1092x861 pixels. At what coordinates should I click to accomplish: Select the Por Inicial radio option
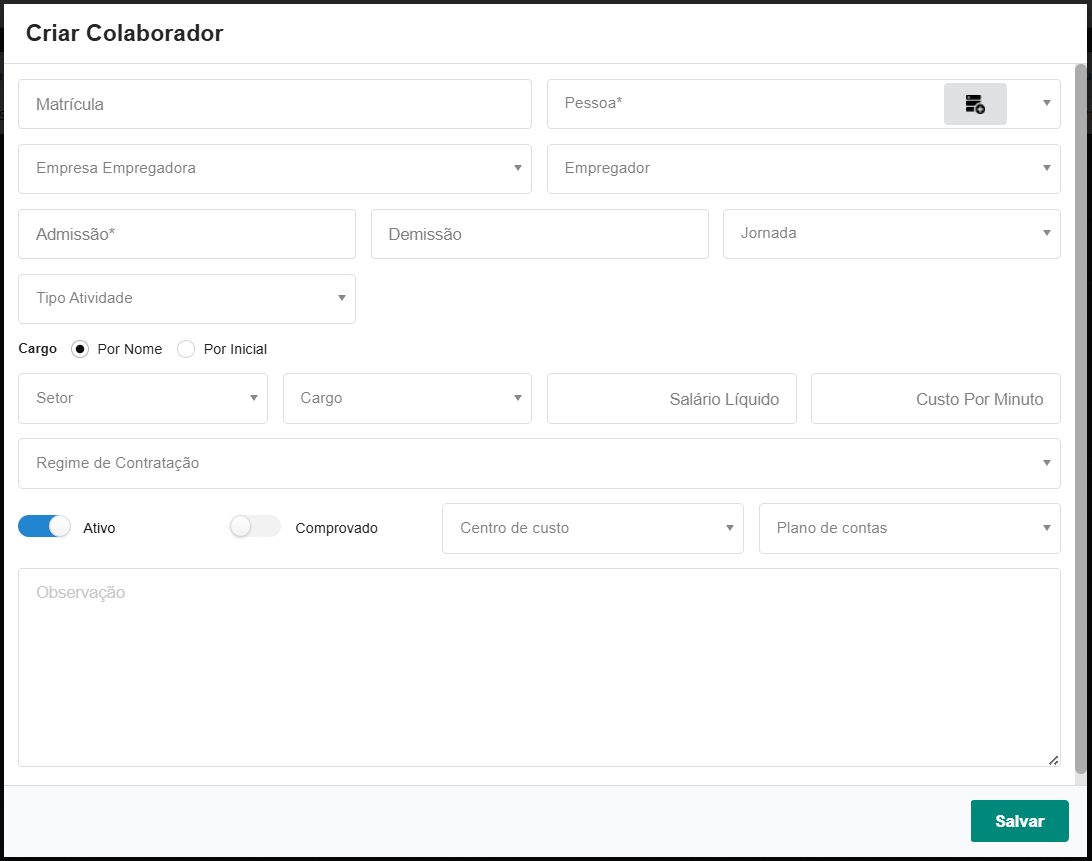pos(186,349)
